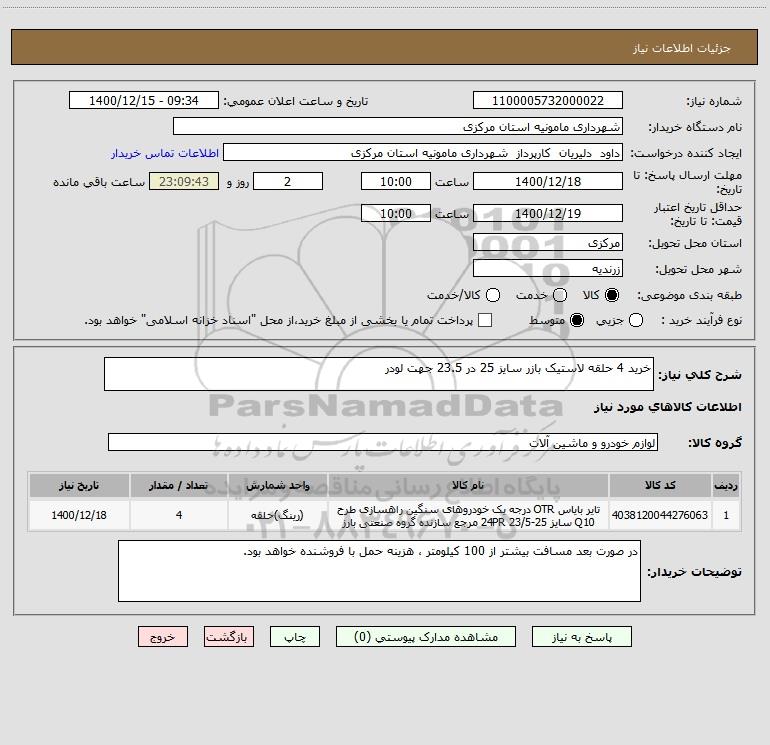
Task: Click need date cell 1400/12/18 in table
Action: 79,515
